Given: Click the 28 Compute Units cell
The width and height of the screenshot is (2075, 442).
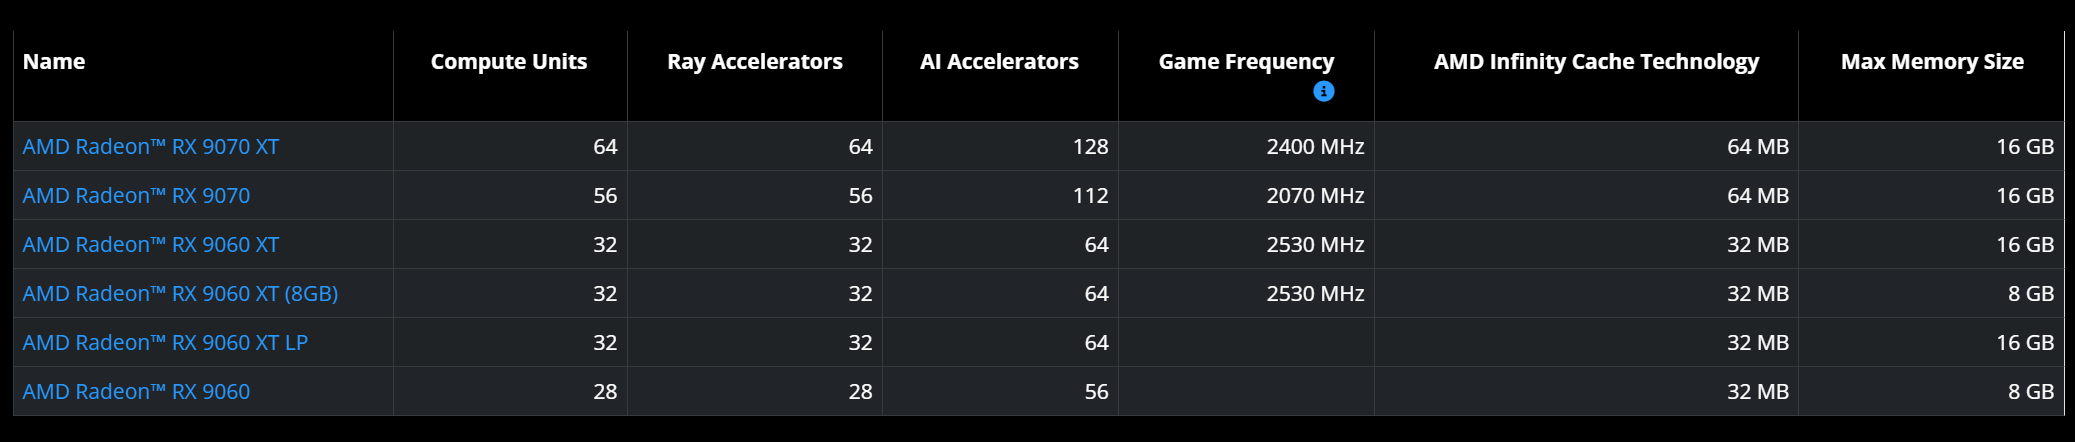Looking at the screenshot, I should click(x=604, y=392).
